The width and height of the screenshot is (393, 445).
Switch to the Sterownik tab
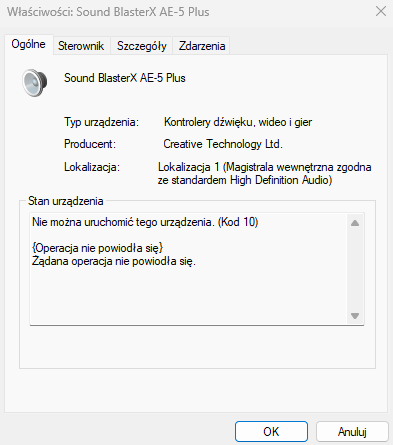pos(81,46)
